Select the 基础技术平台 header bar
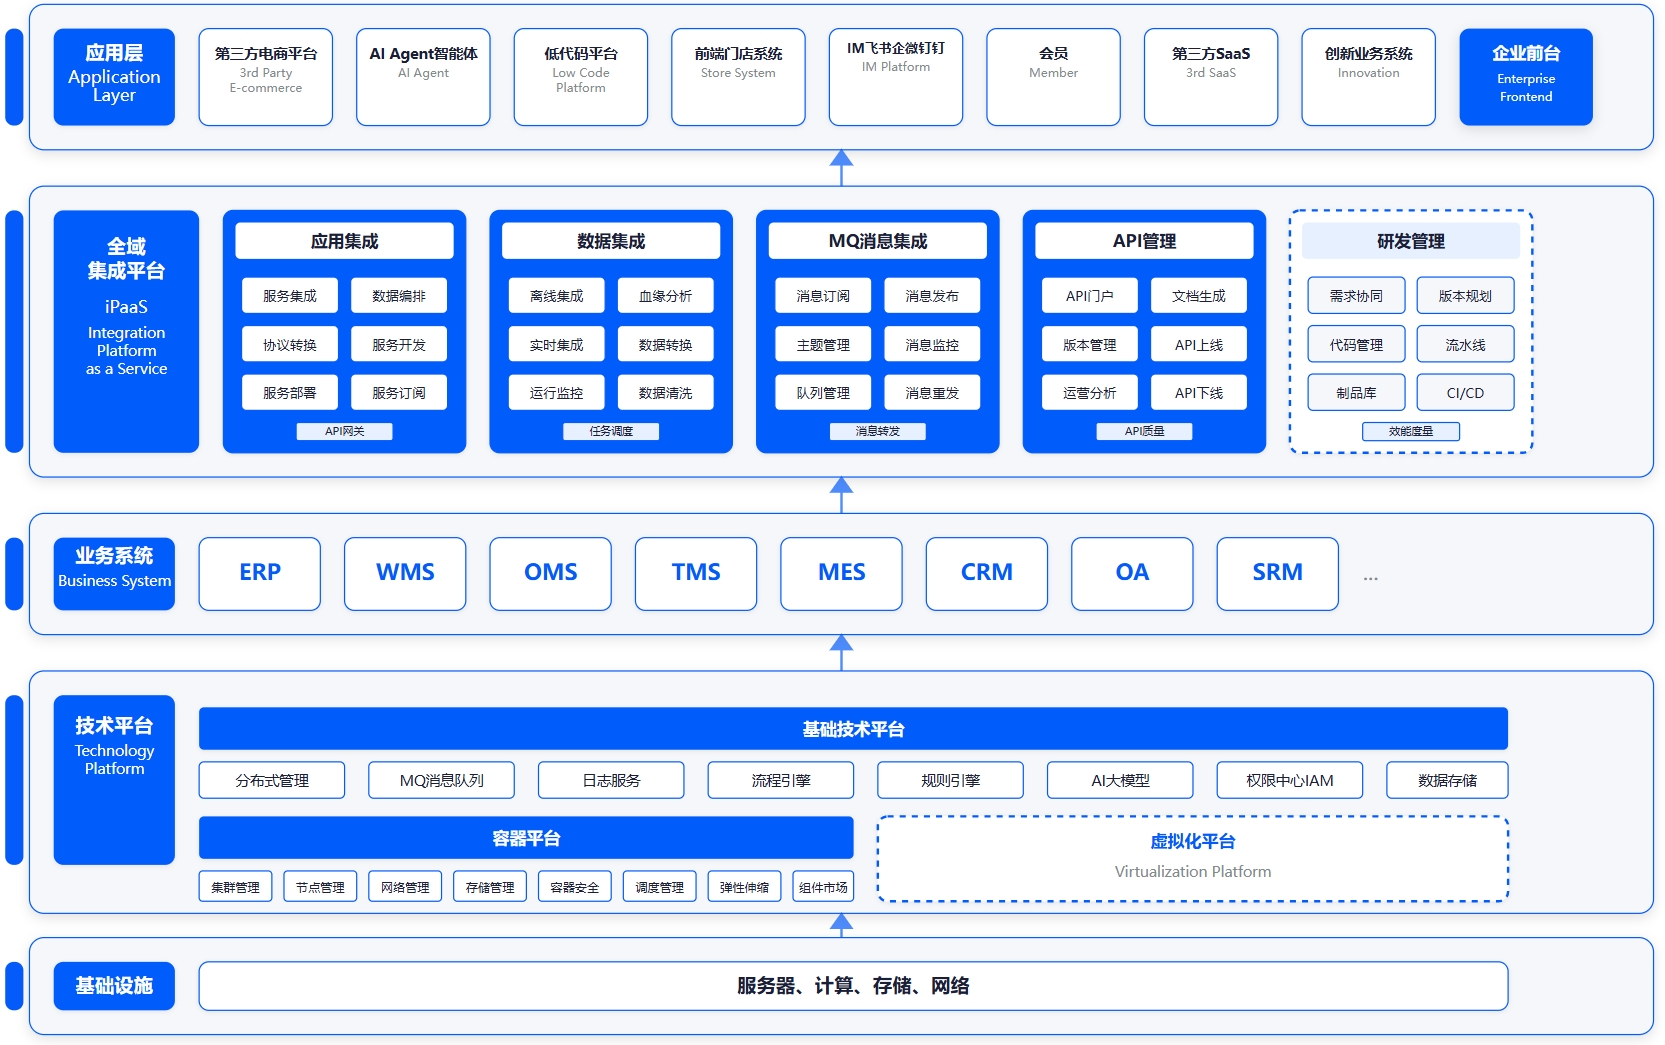The width and height of the screenshot is (1665, 1045). coord(852,729)
